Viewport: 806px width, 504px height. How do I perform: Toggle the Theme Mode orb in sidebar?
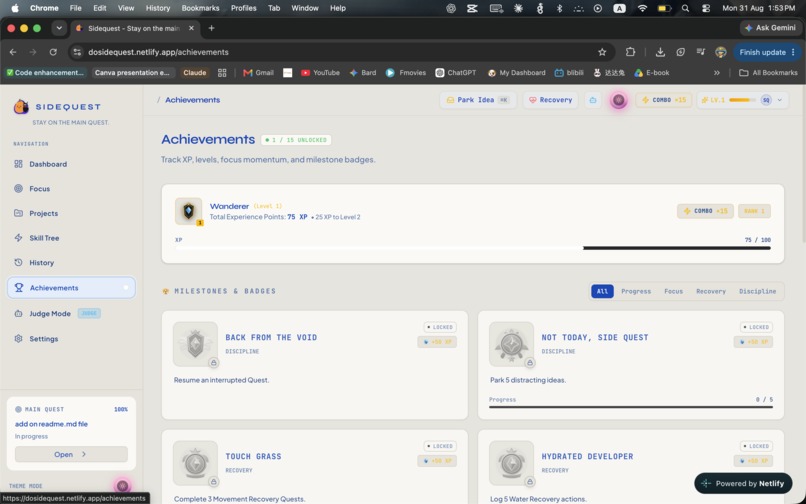122,485
